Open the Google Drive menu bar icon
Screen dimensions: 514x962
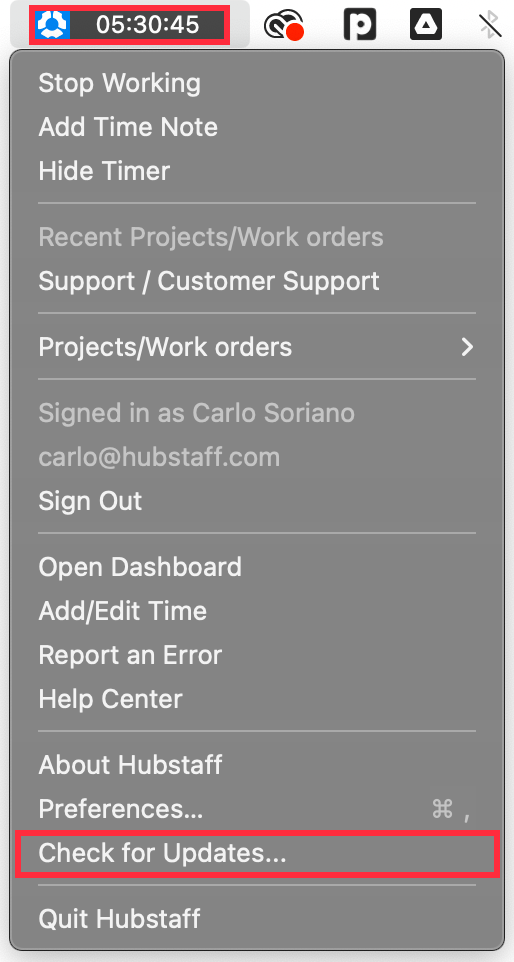(426, 25)
